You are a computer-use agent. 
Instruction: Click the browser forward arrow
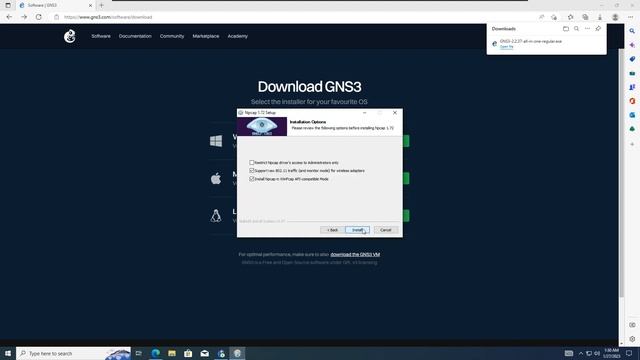click(24, 17)
